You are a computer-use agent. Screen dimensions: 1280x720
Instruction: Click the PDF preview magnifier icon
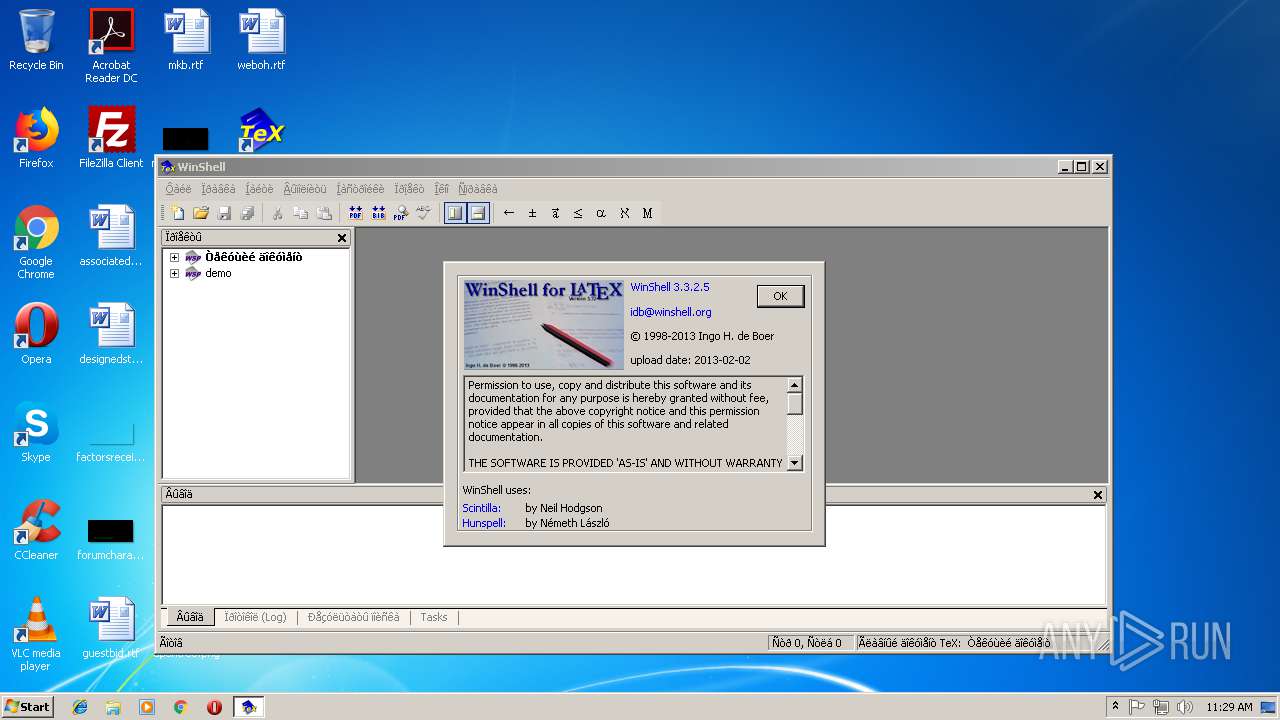pos(401,213)
